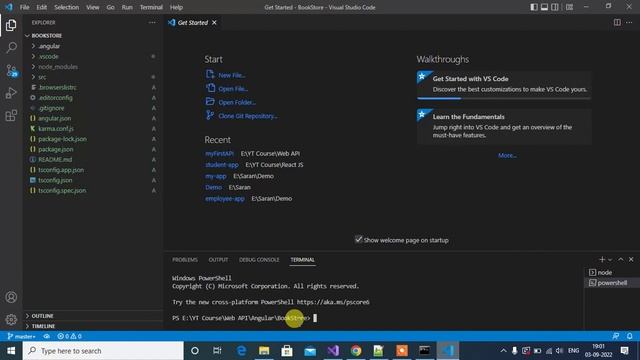Open Learn the Fundamentals walkthrough

(504, 126)
